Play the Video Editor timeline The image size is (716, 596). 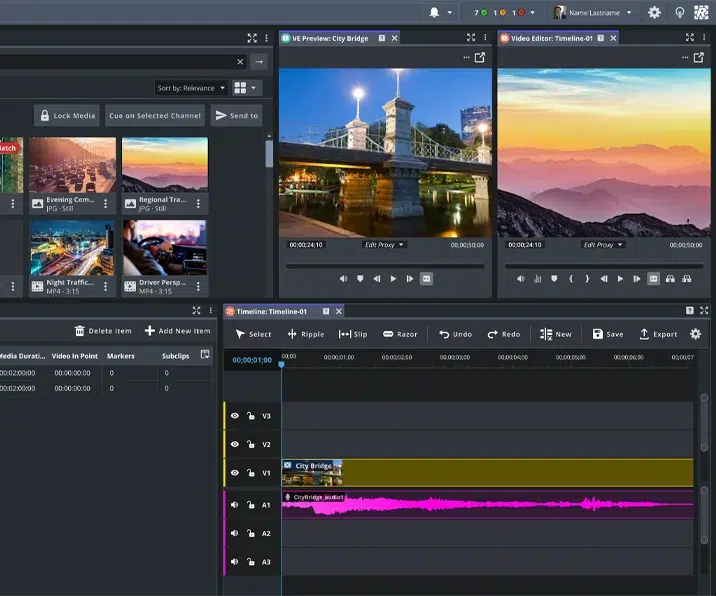pos(620,279)
